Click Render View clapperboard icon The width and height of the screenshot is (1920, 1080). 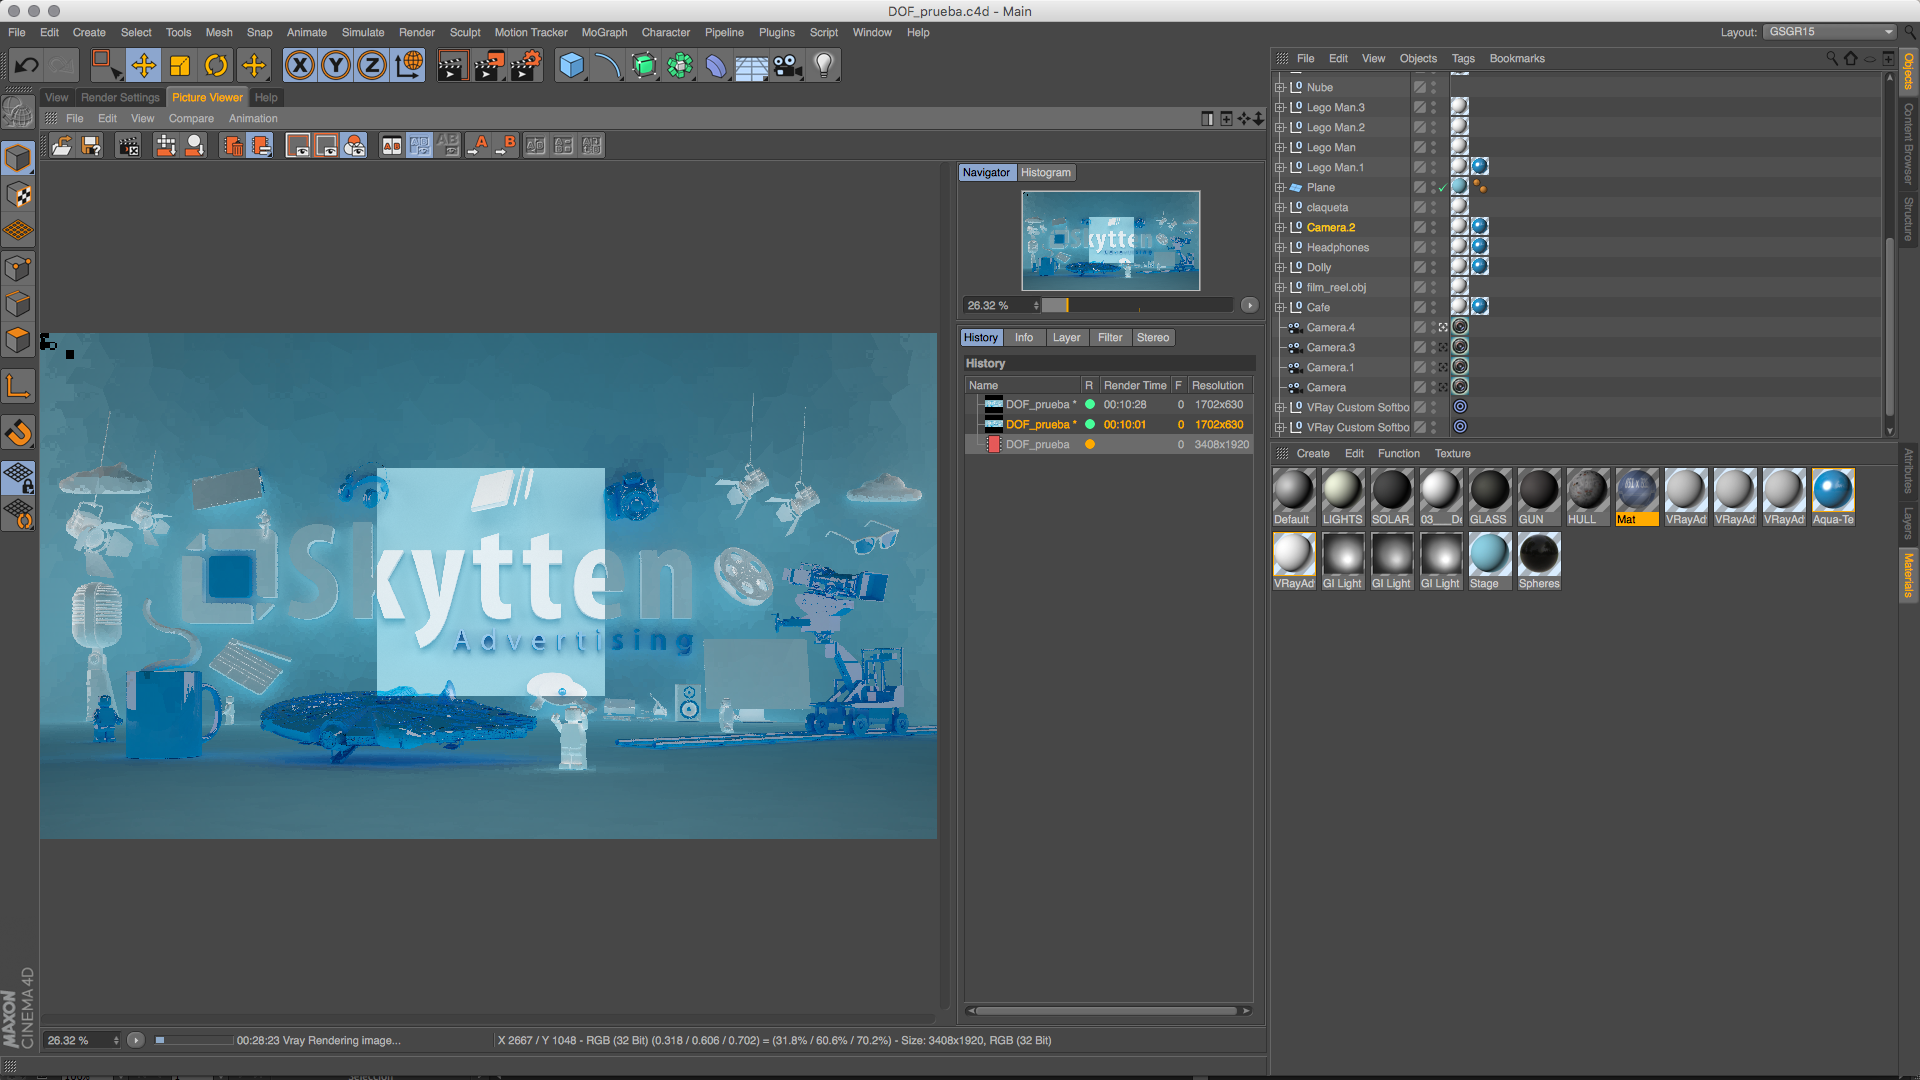pyautogui.click(x=452, y=66)
